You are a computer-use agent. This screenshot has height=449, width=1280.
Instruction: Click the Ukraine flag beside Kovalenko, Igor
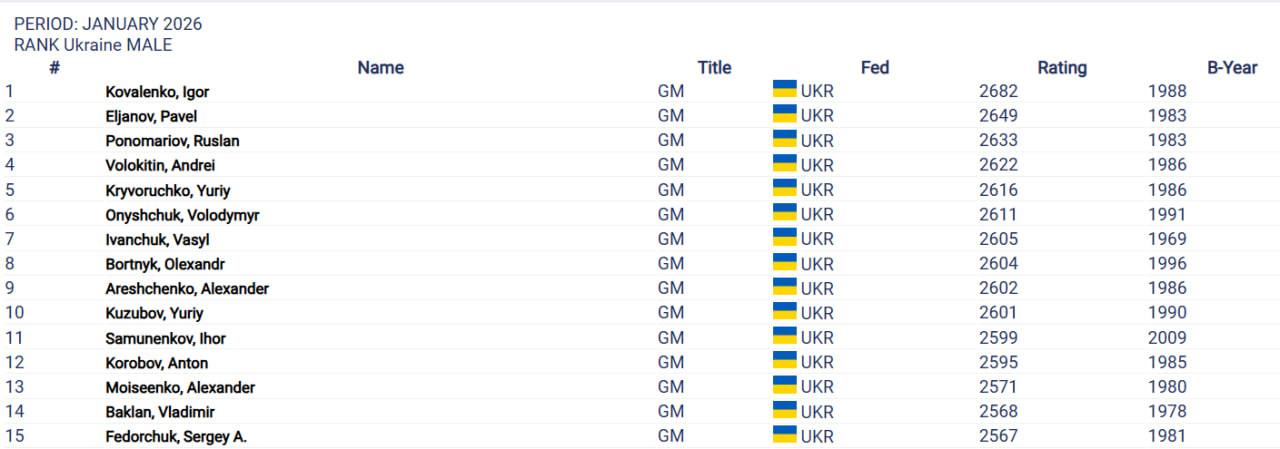[x=784, y=90]
